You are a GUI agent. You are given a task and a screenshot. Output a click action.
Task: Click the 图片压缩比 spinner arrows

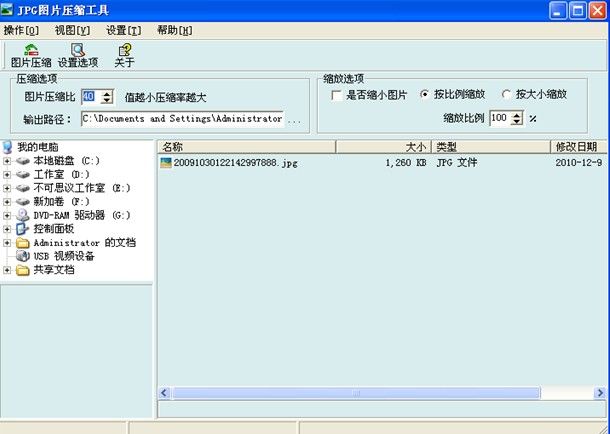[x=107, y=97]
